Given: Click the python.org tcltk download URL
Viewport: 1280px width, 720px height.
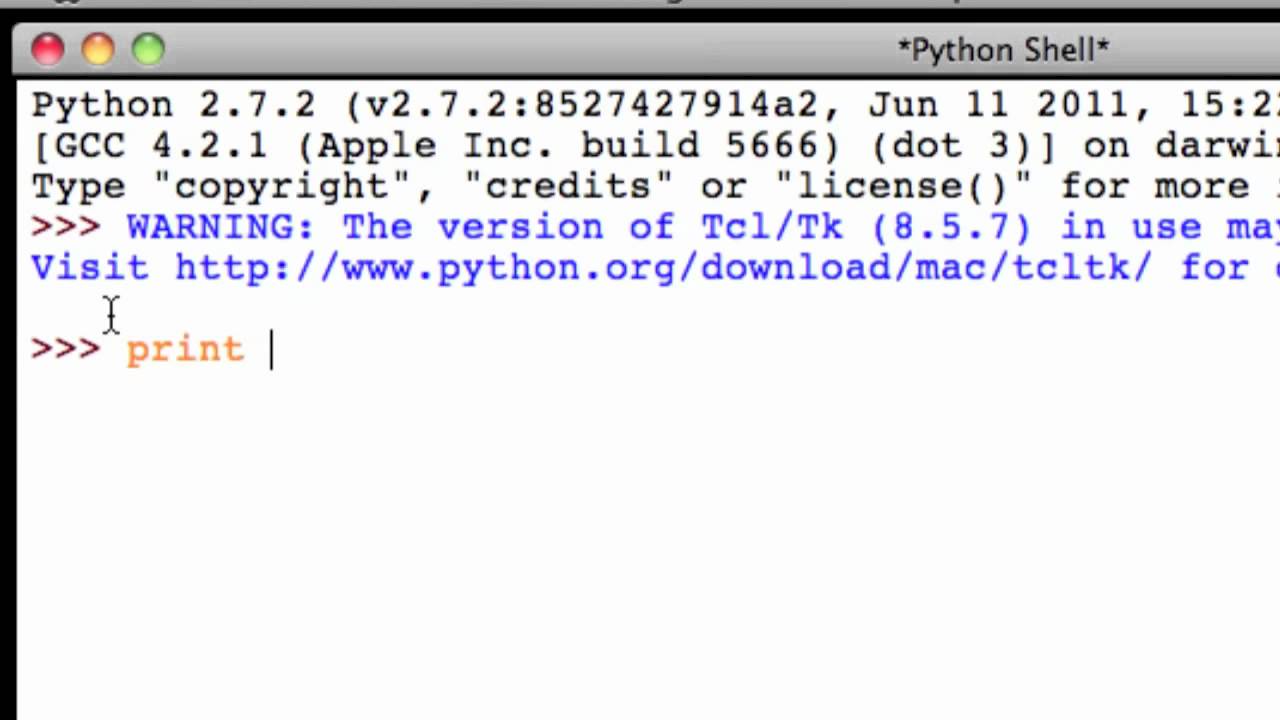Looking at the screenshot, I should (x=663, y=268).
